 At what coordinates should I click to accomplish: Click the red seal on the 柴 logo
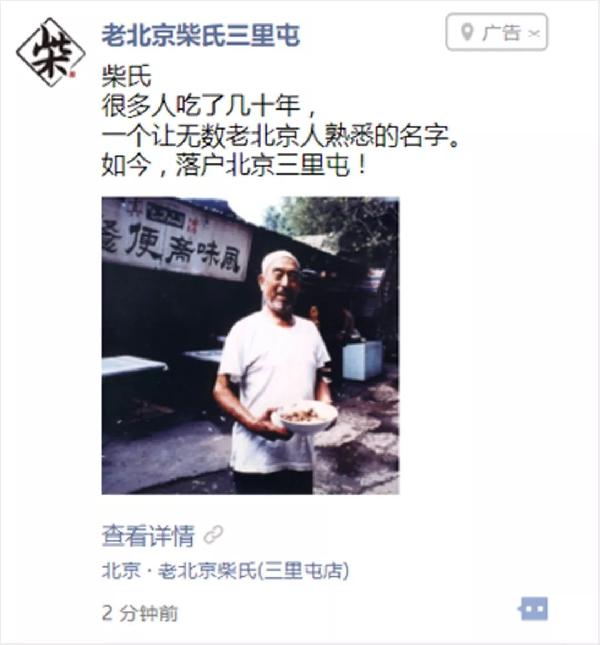pyautogui.click(x=72, y=74)
